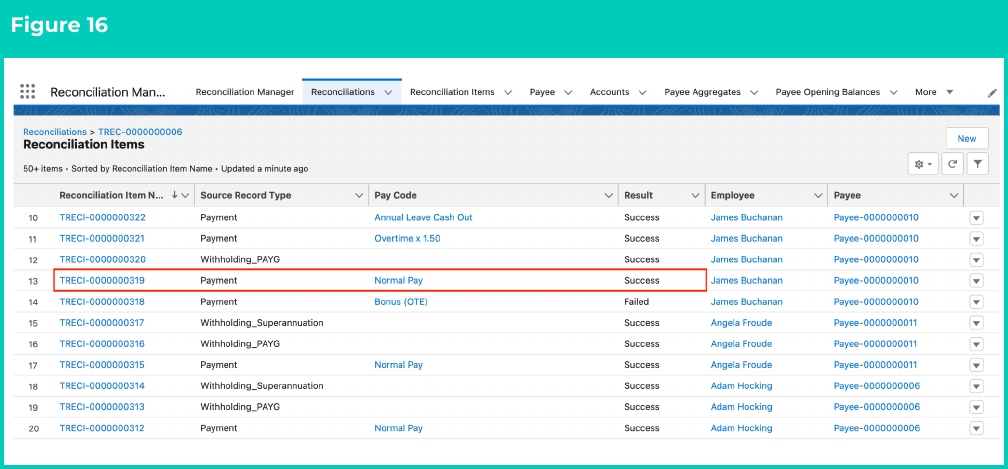Image resolution: width=1008 pixels, height=469 pixels.
Task: Open Adam Hocking in the TRECI-0000000314 row
Action: pos(742,386)
